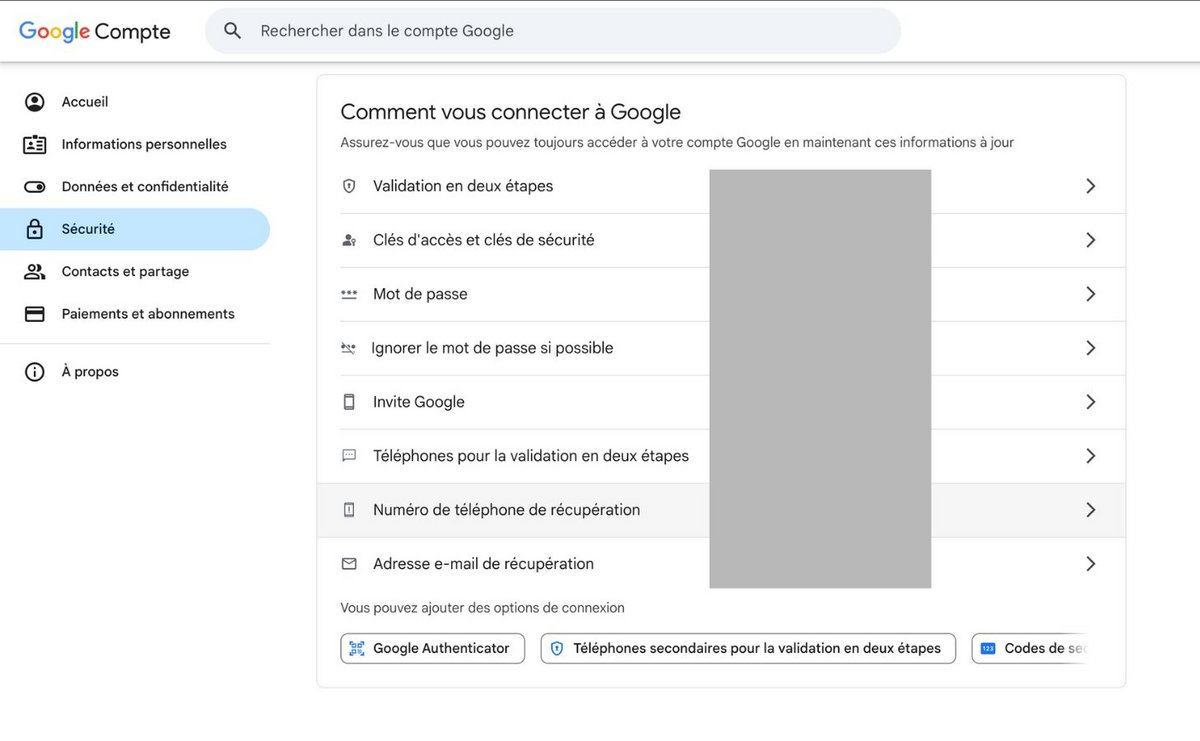Click the phone icon beside Invite Google
1200x741 pixels.
pos(349,402)
